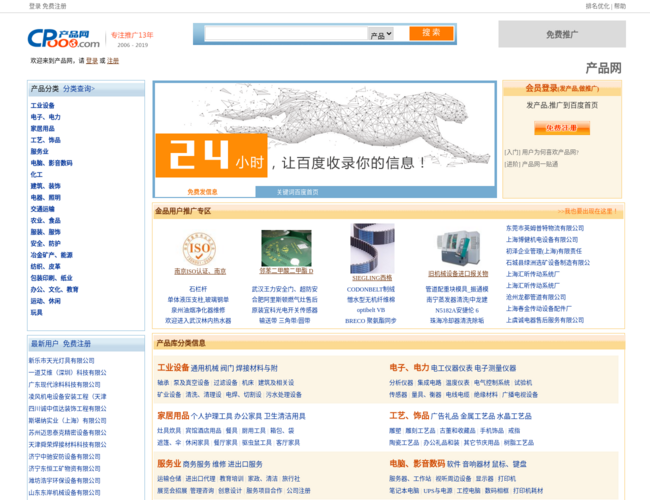Open 旧机械设备进口报关物 product link

tap(458, 274)
